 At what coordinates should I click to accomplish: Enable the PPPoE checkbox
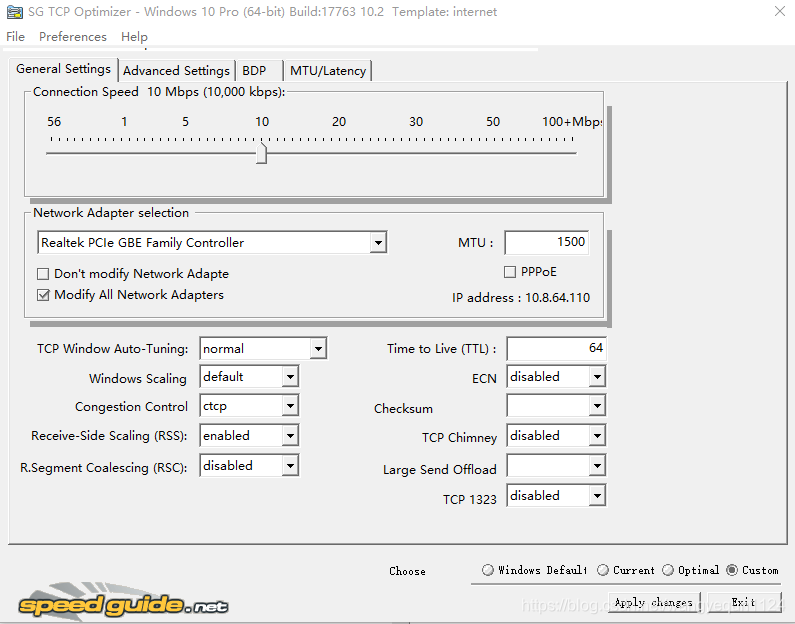510,272
